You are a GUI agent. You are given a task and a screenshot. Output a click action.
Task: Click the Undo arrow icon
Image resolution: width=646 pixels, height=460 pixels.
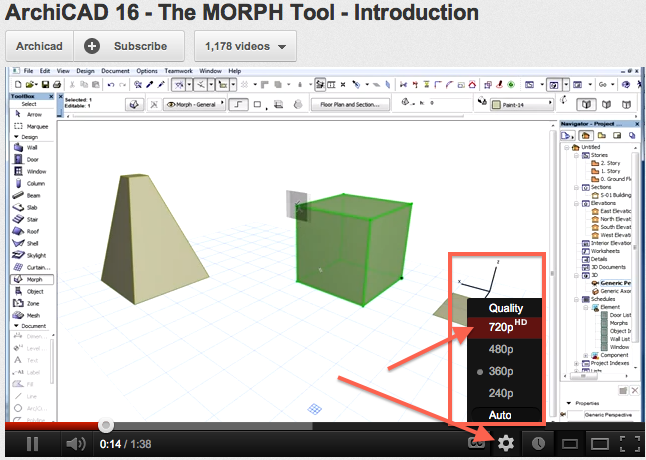tap(110, 85)
